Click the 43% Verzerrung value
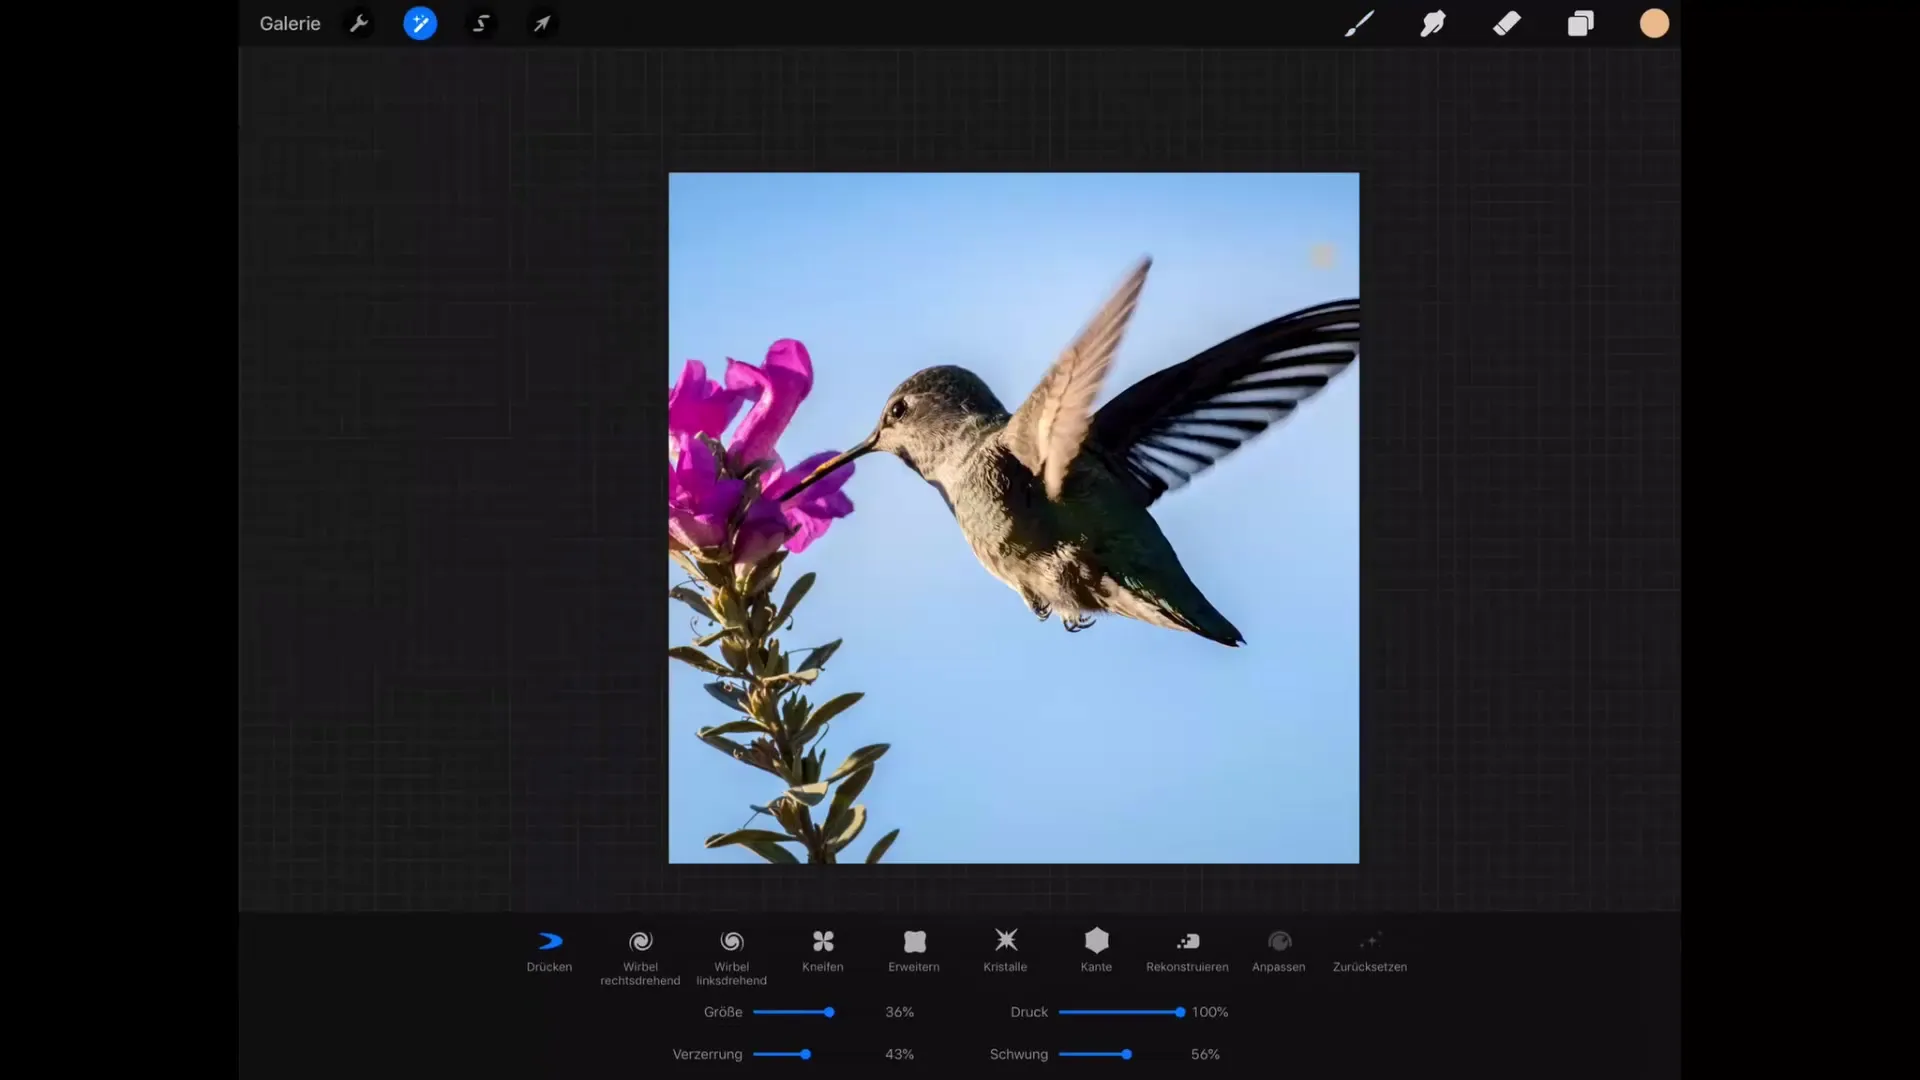 pos(899,1054)
